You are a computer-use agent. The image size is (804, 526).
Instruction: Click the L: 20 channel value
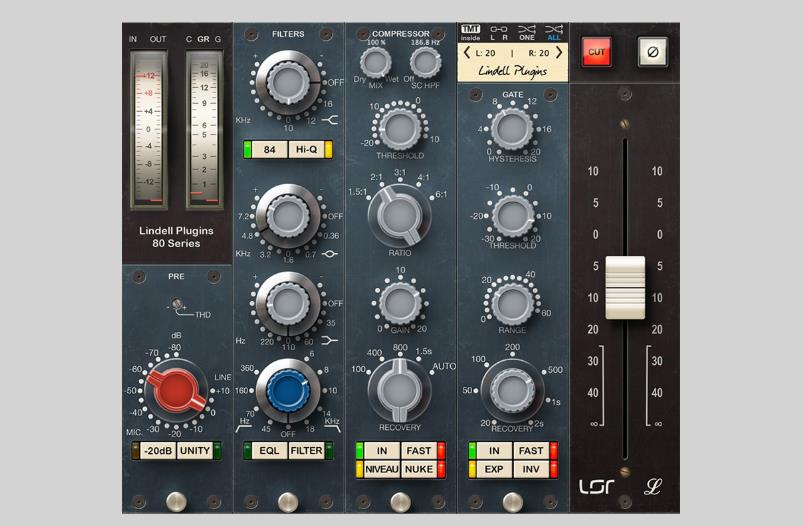[485, 53]
